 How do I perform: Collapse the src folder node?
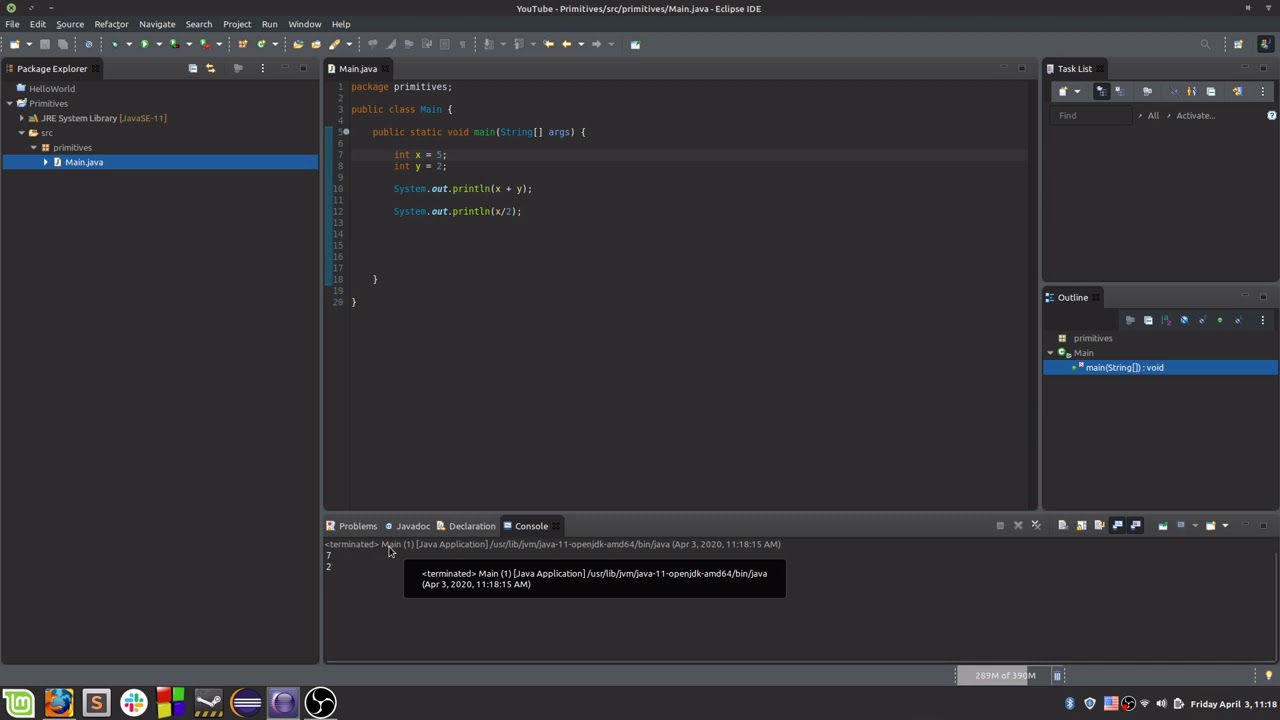point(21,133)
